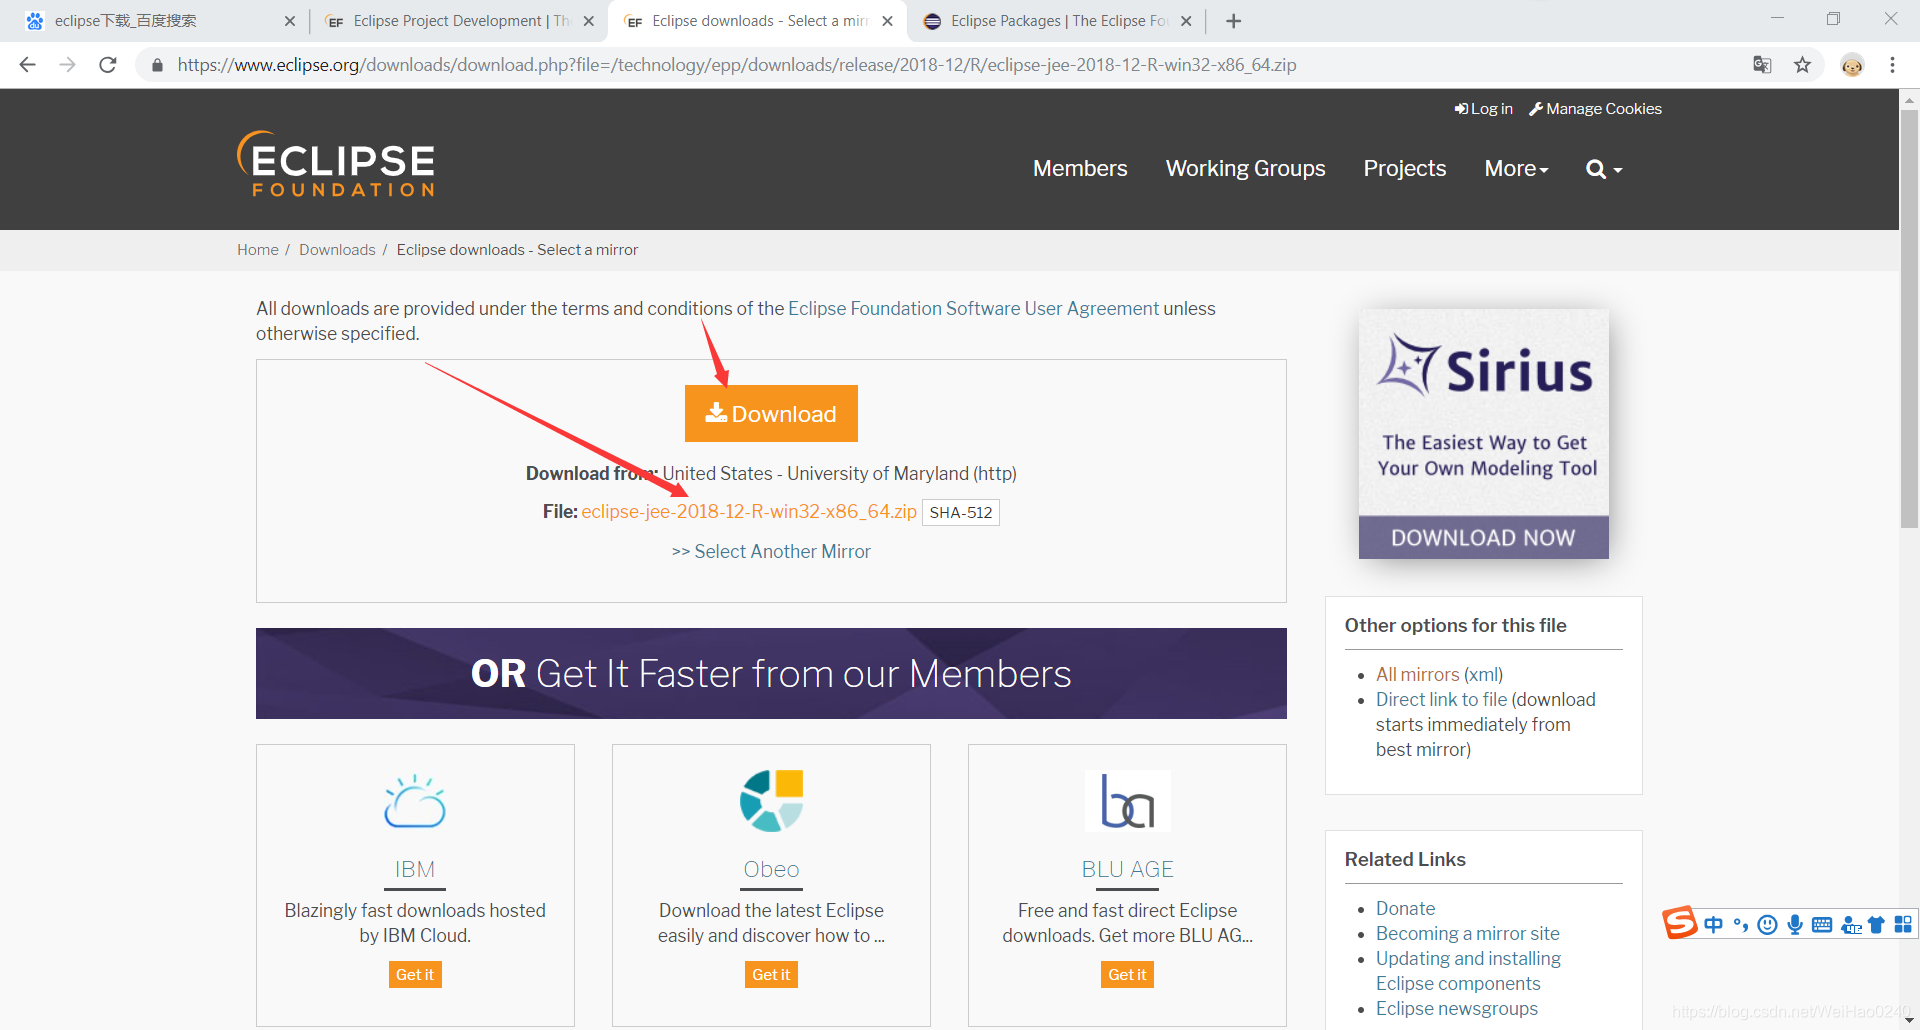Click the SHA-512 checksum button
Screen dimensions: 1920x1030
[960, 513]
